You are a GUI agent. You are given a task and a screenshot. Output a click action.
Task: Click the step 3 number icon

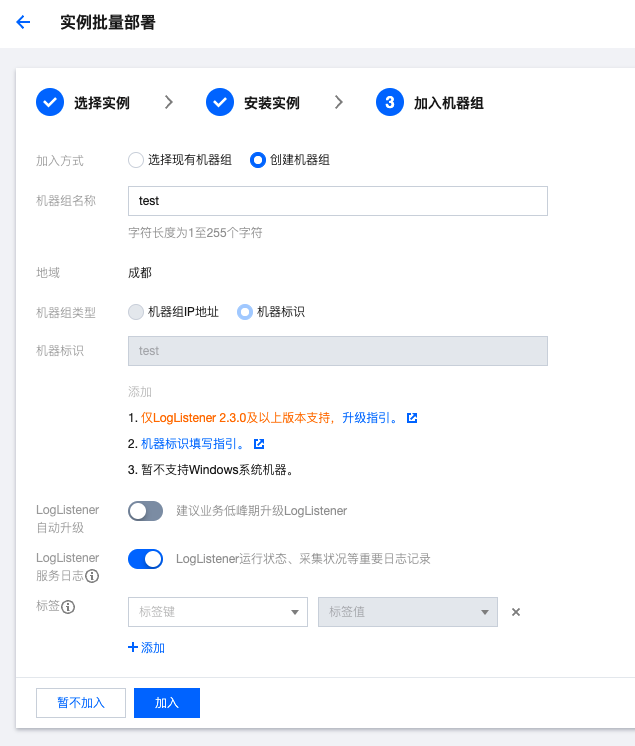390,102
